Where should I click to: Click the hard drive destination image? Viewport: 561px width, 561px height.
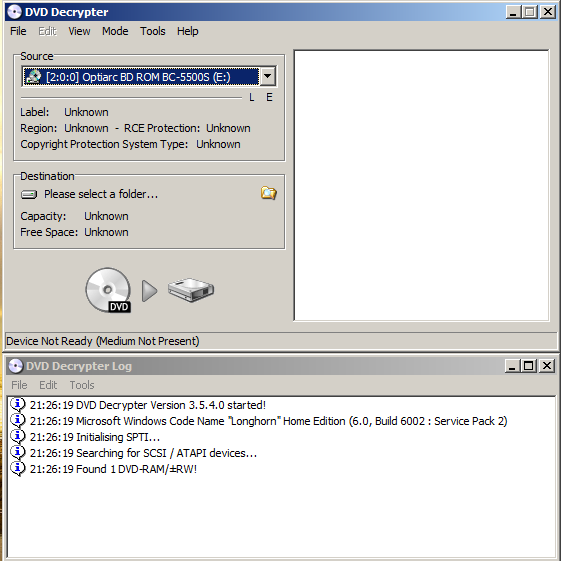coord(191,290)
